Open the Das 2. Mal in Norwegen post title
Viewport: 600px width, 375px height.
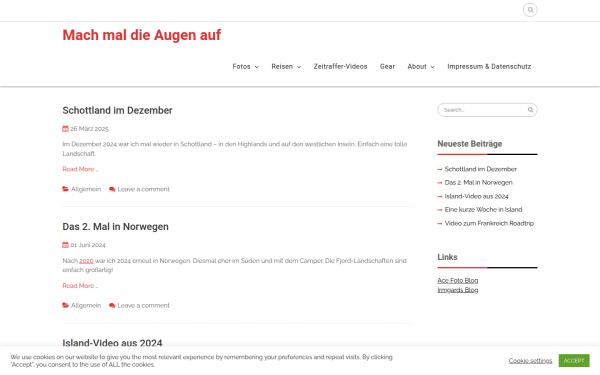116,227
